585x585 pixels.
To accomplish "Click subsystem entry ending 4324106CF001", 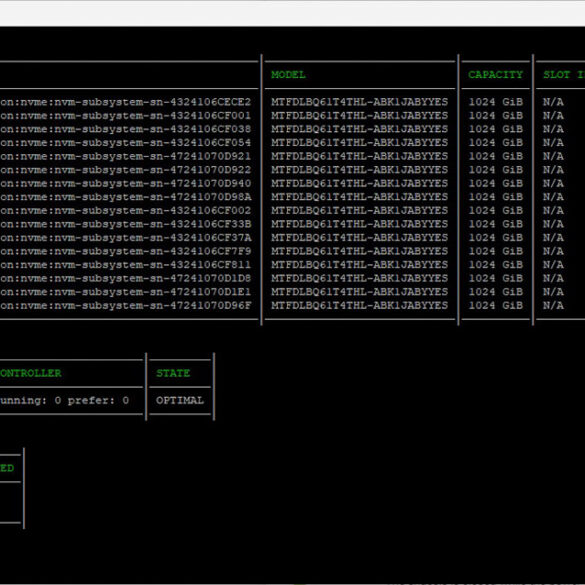I will [125, 115].
